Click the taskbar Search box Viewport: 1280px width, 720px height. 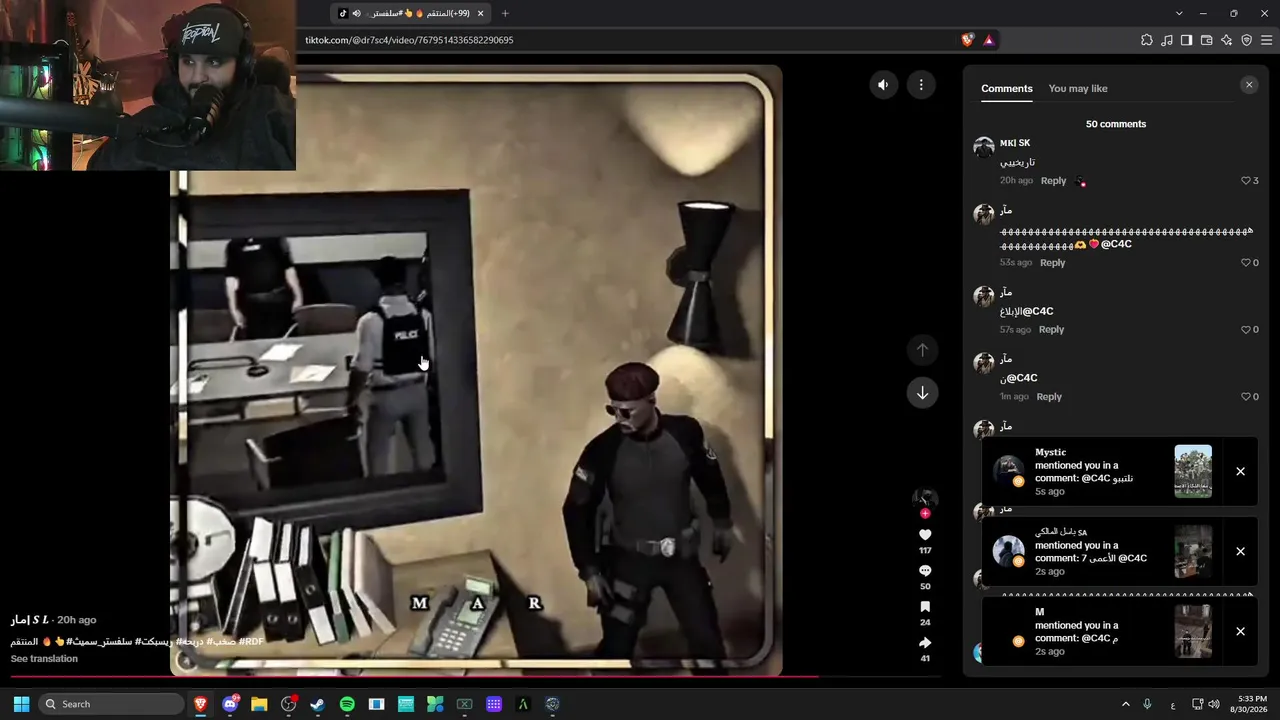[111, 704]
